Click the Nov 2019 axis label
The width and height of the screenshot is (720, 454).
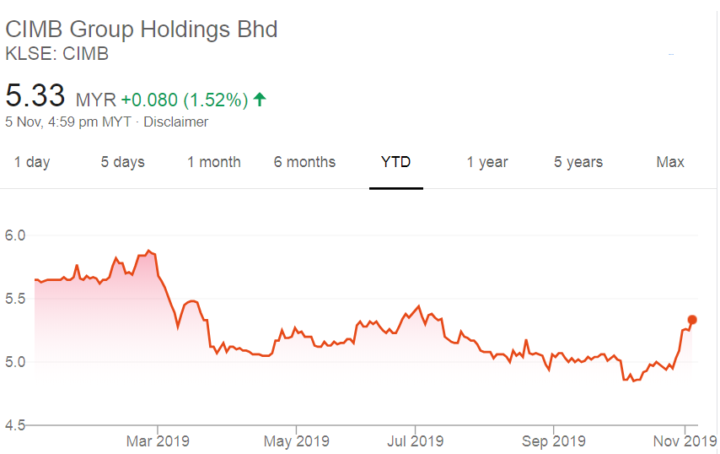685,440
